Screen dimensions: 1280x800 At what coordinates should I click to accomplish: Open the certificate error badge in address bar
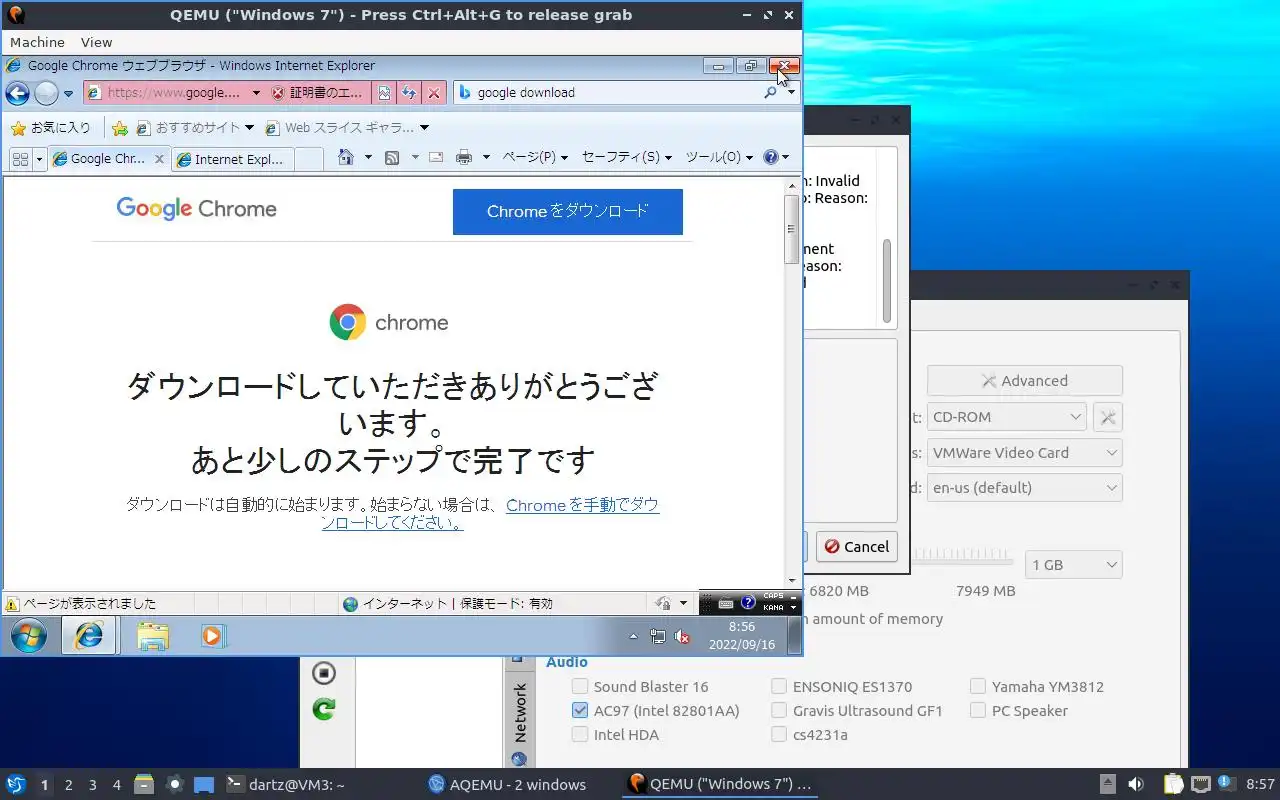(x=317, y=93)
